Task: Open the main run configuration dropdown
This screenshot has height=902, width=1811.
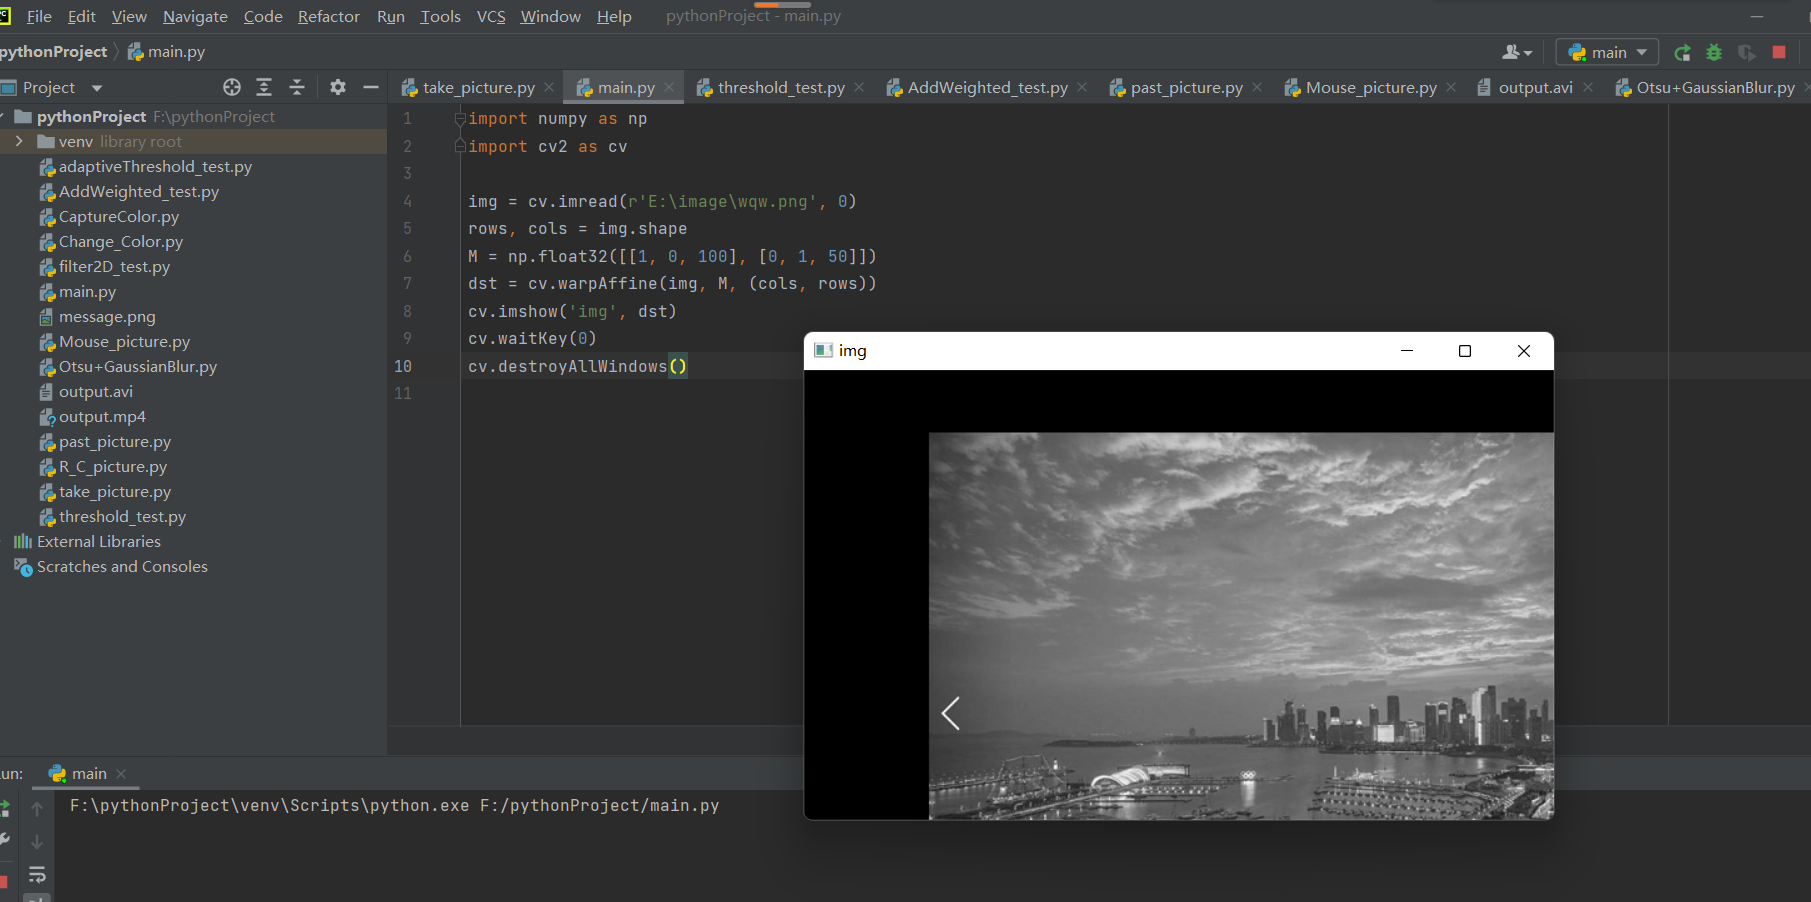Action: (x=1607, y=52)
